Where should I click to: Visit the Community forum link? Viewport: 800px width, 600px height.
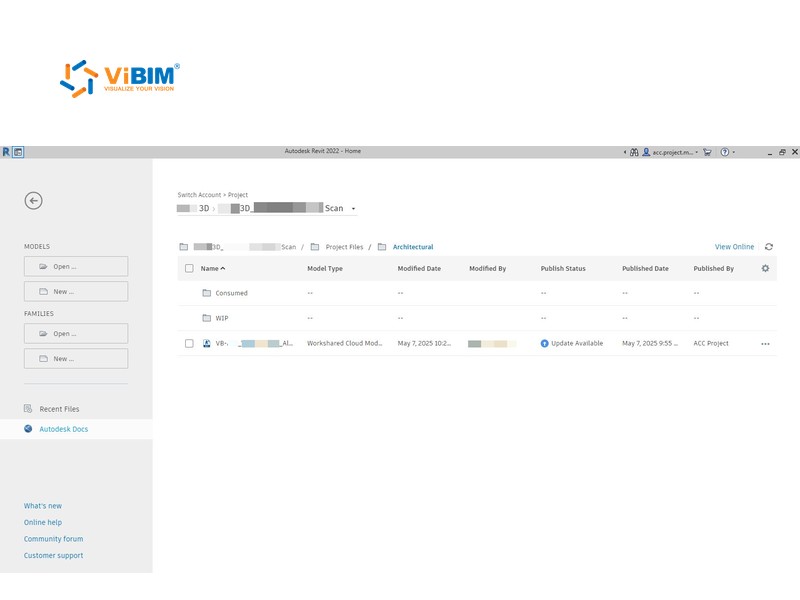point(54,539)
